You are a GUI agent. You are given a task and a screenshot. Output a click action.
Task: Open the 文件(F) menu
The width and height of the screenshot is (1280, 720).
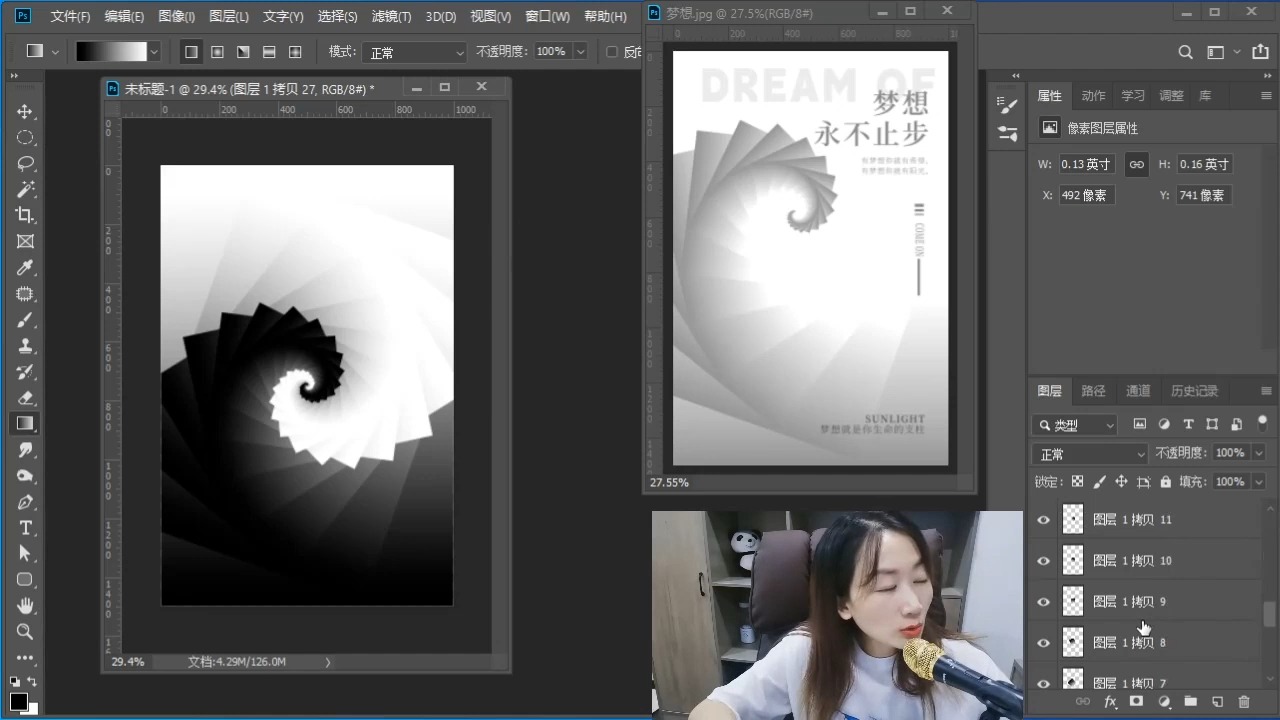click(70, 17)
